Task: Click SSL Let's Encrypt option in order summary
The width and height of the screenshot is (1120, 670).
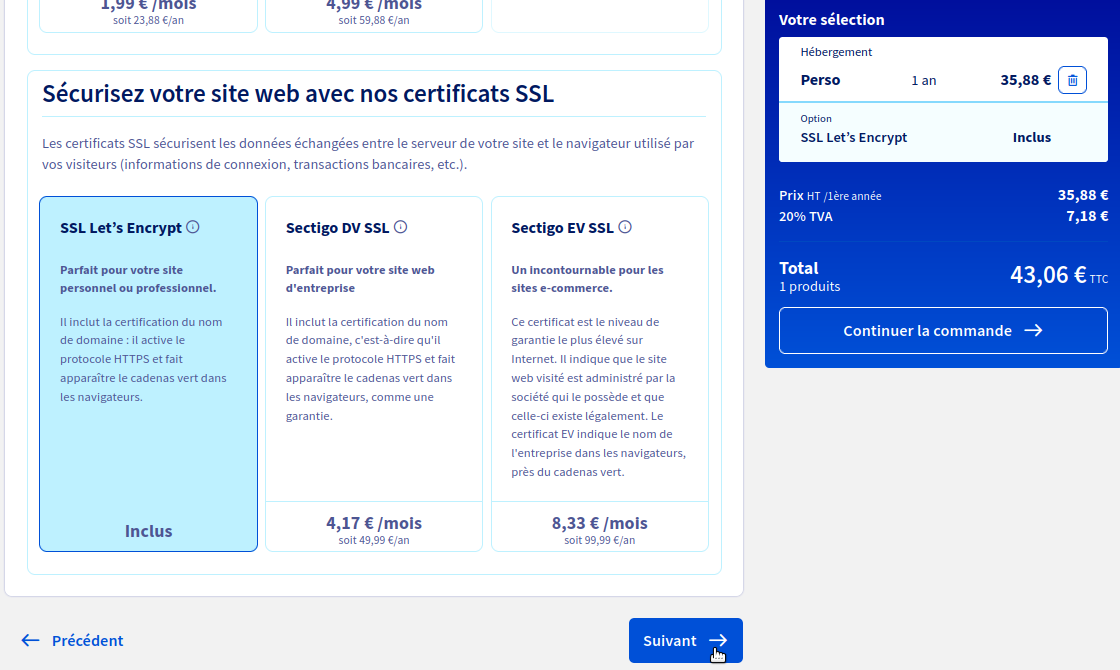Action: (853, 137)
